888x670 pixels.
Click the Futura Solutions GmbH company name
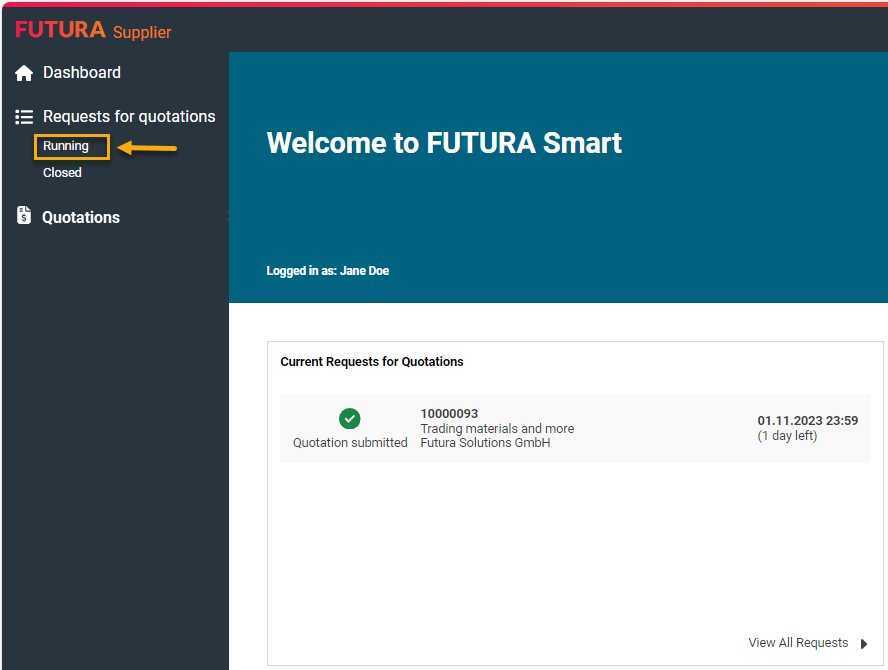485,443
